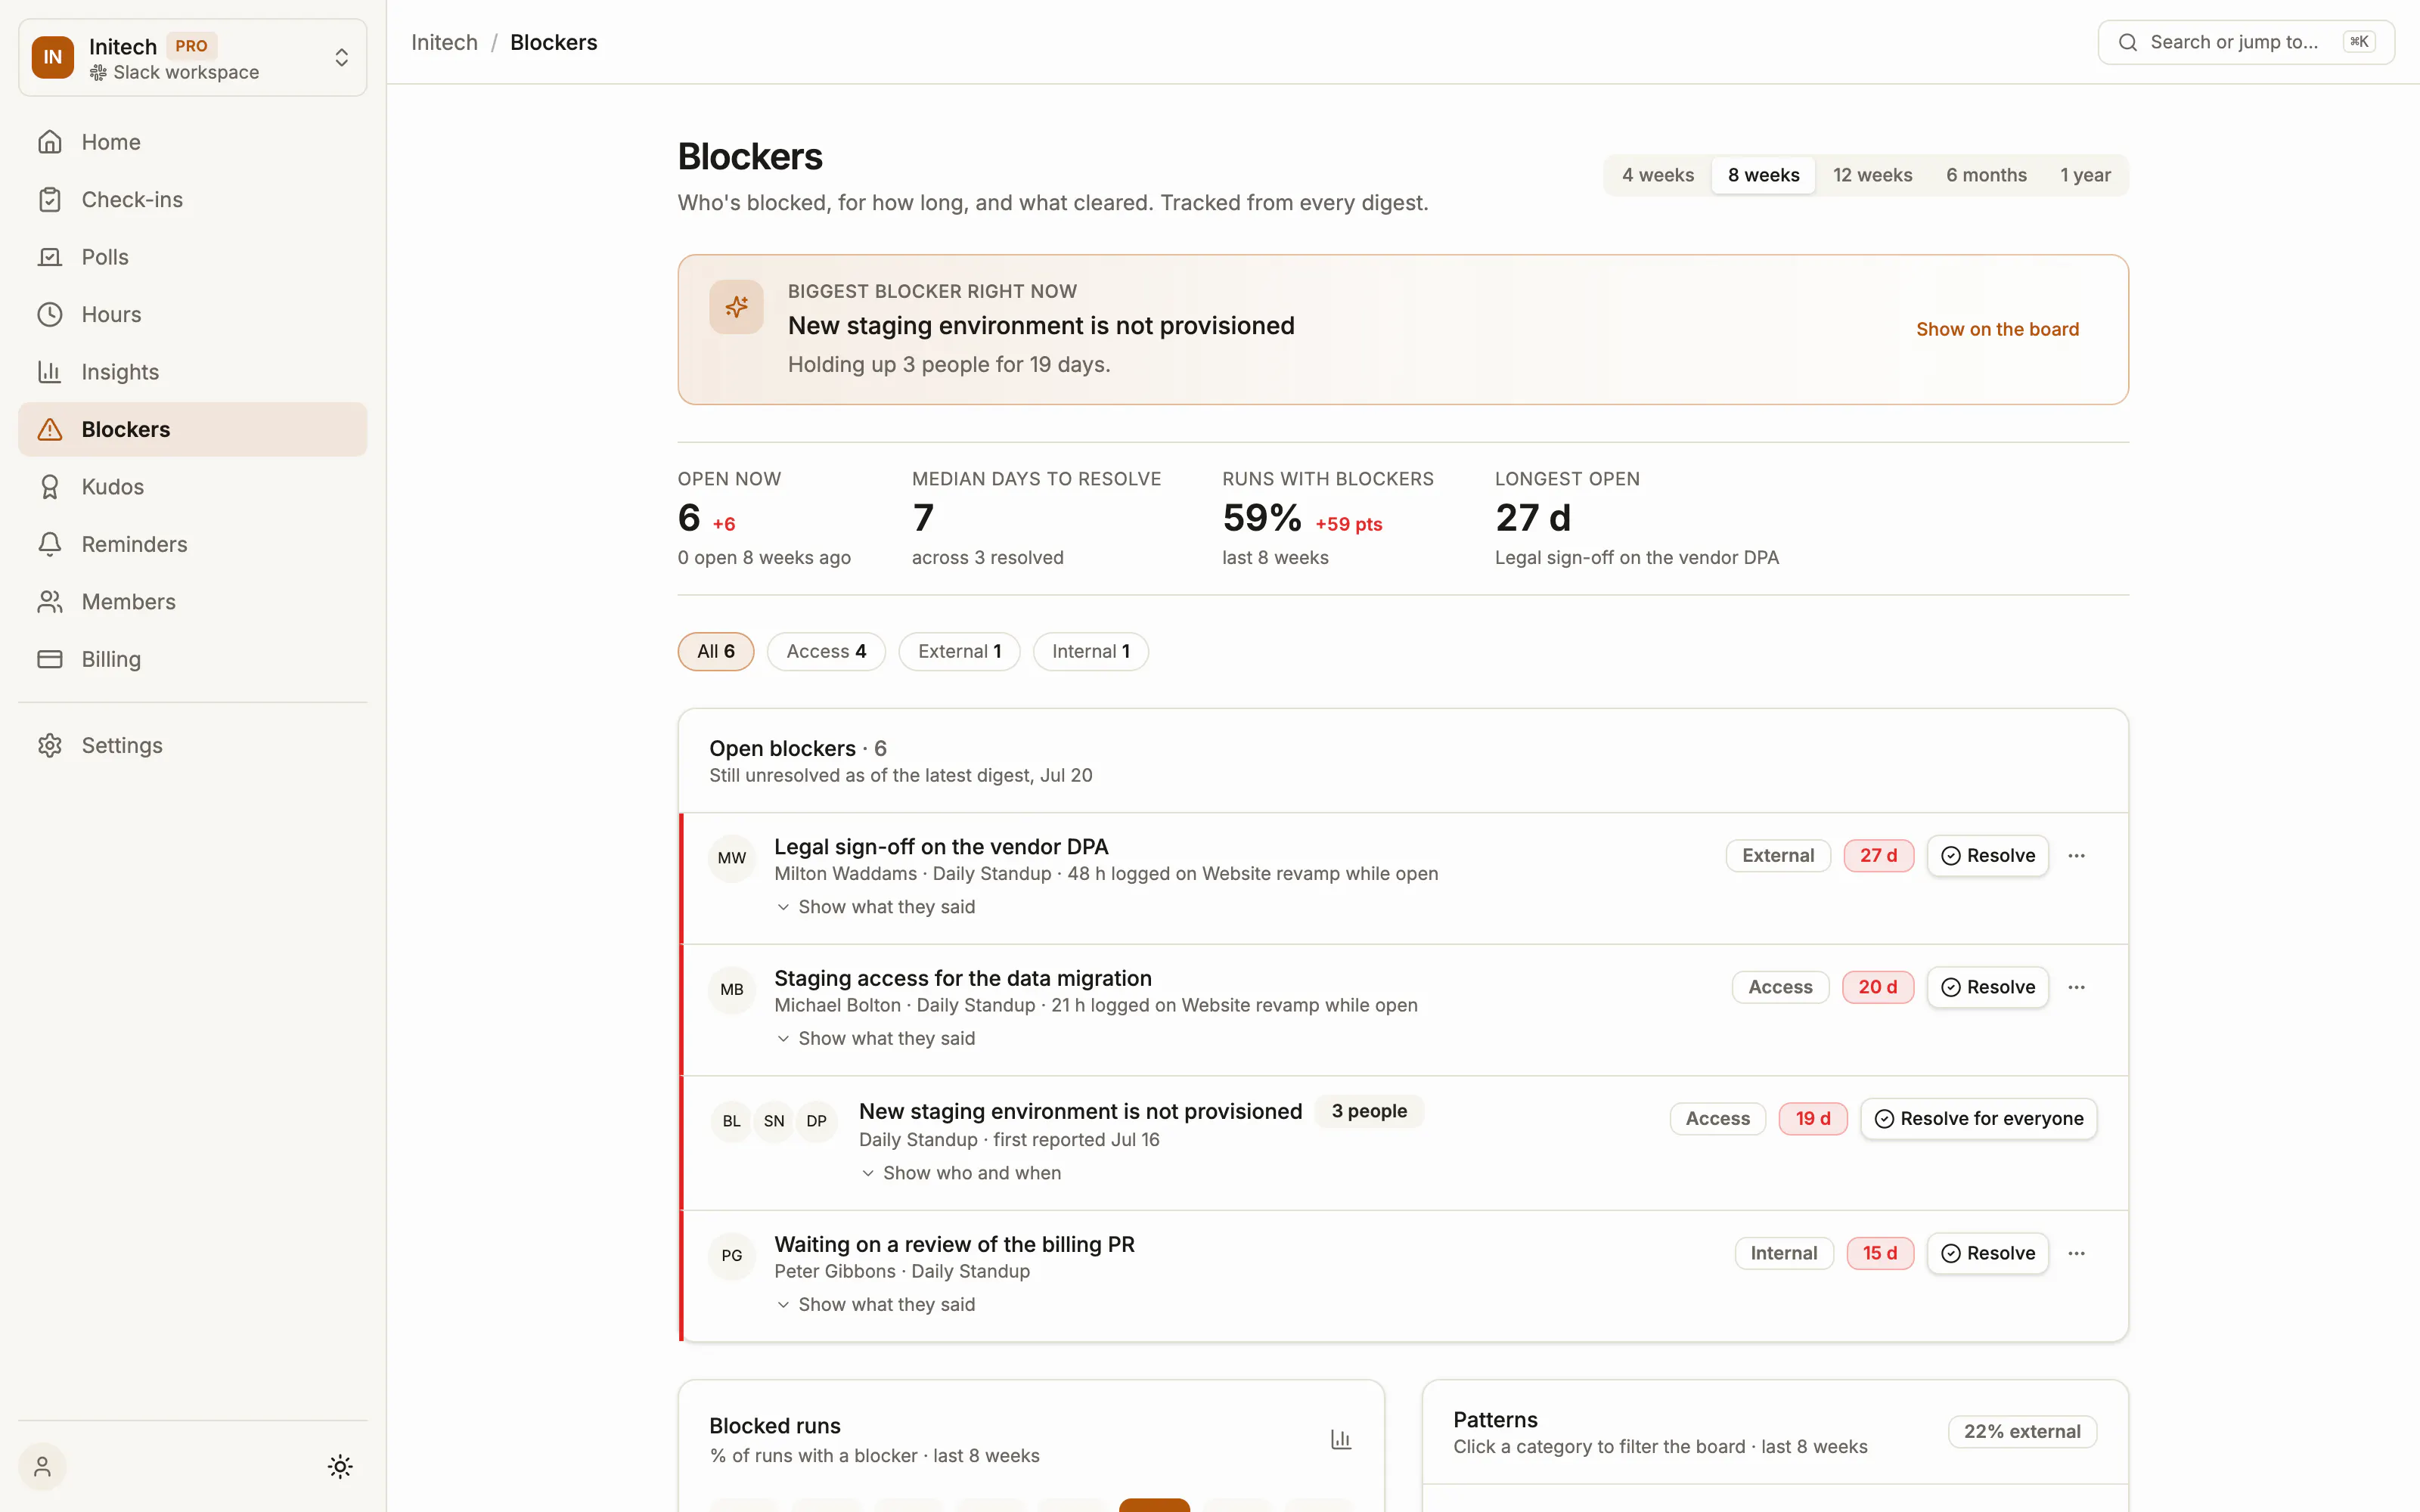The image size is (2420, 1512).
Task: Select the 6 months time range
Action: click(1987, 176)
